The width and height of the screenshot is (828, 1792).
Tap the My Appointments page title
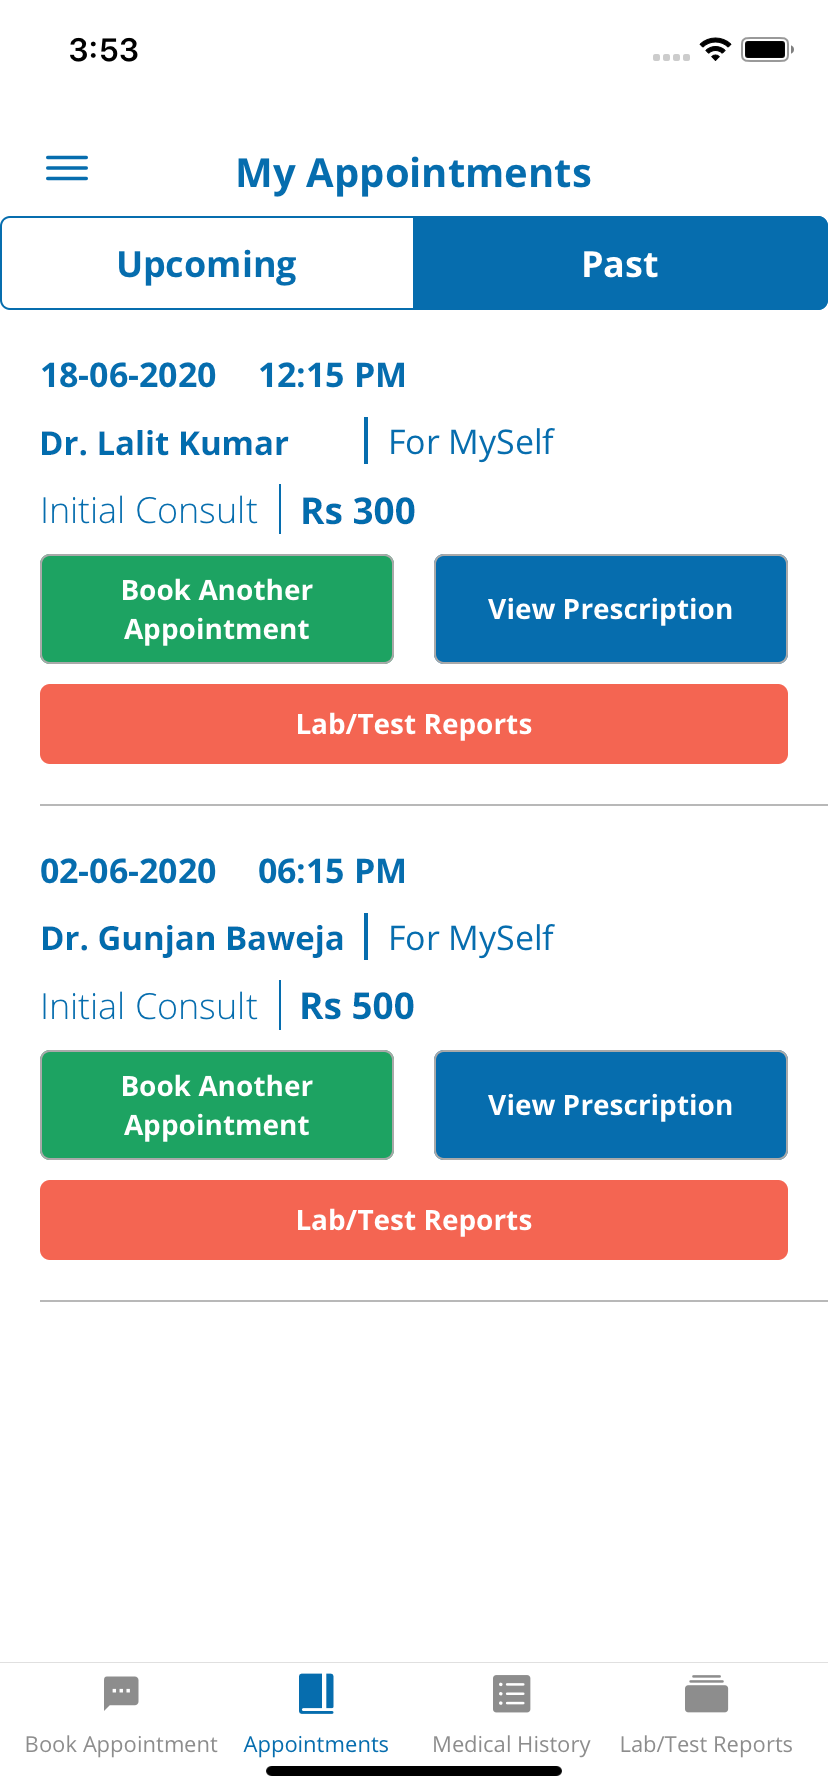(414, 173)
